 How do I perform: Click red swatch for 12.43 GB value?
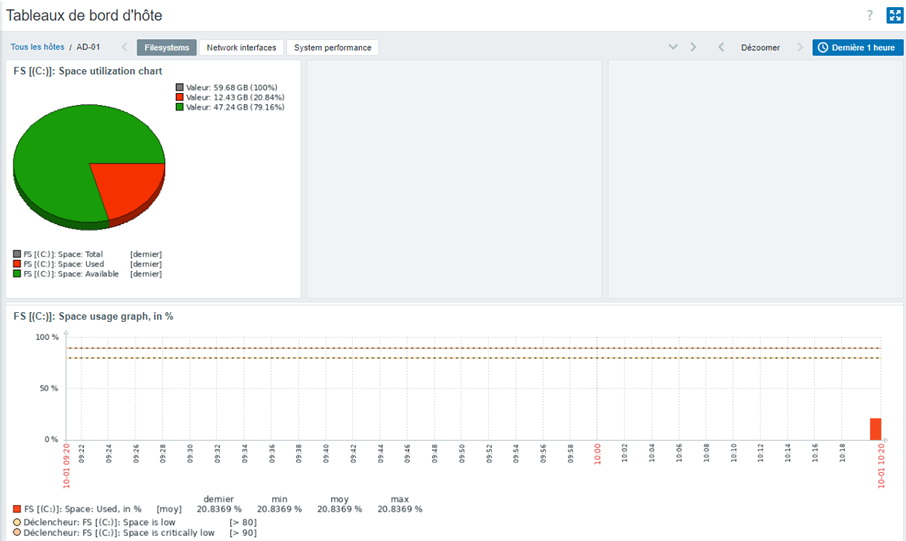180,97
